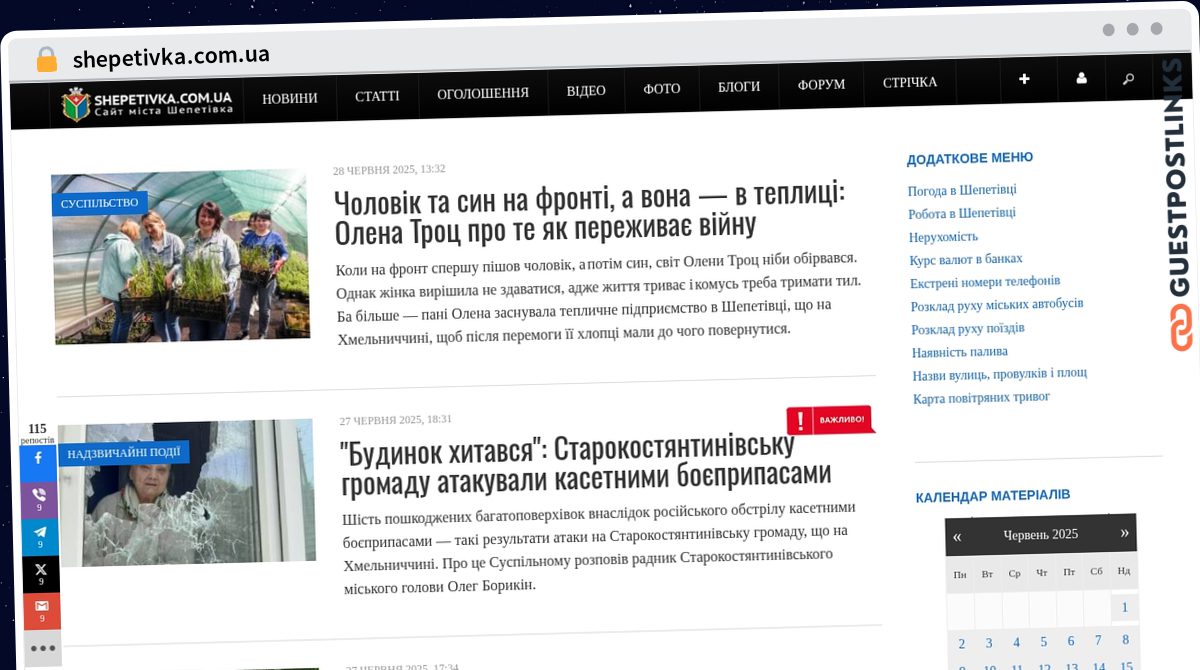The height and width of the screenshot is (670, 1200).
Task: Click the 115 reposts counter
Action: click(x=38, y=433)
